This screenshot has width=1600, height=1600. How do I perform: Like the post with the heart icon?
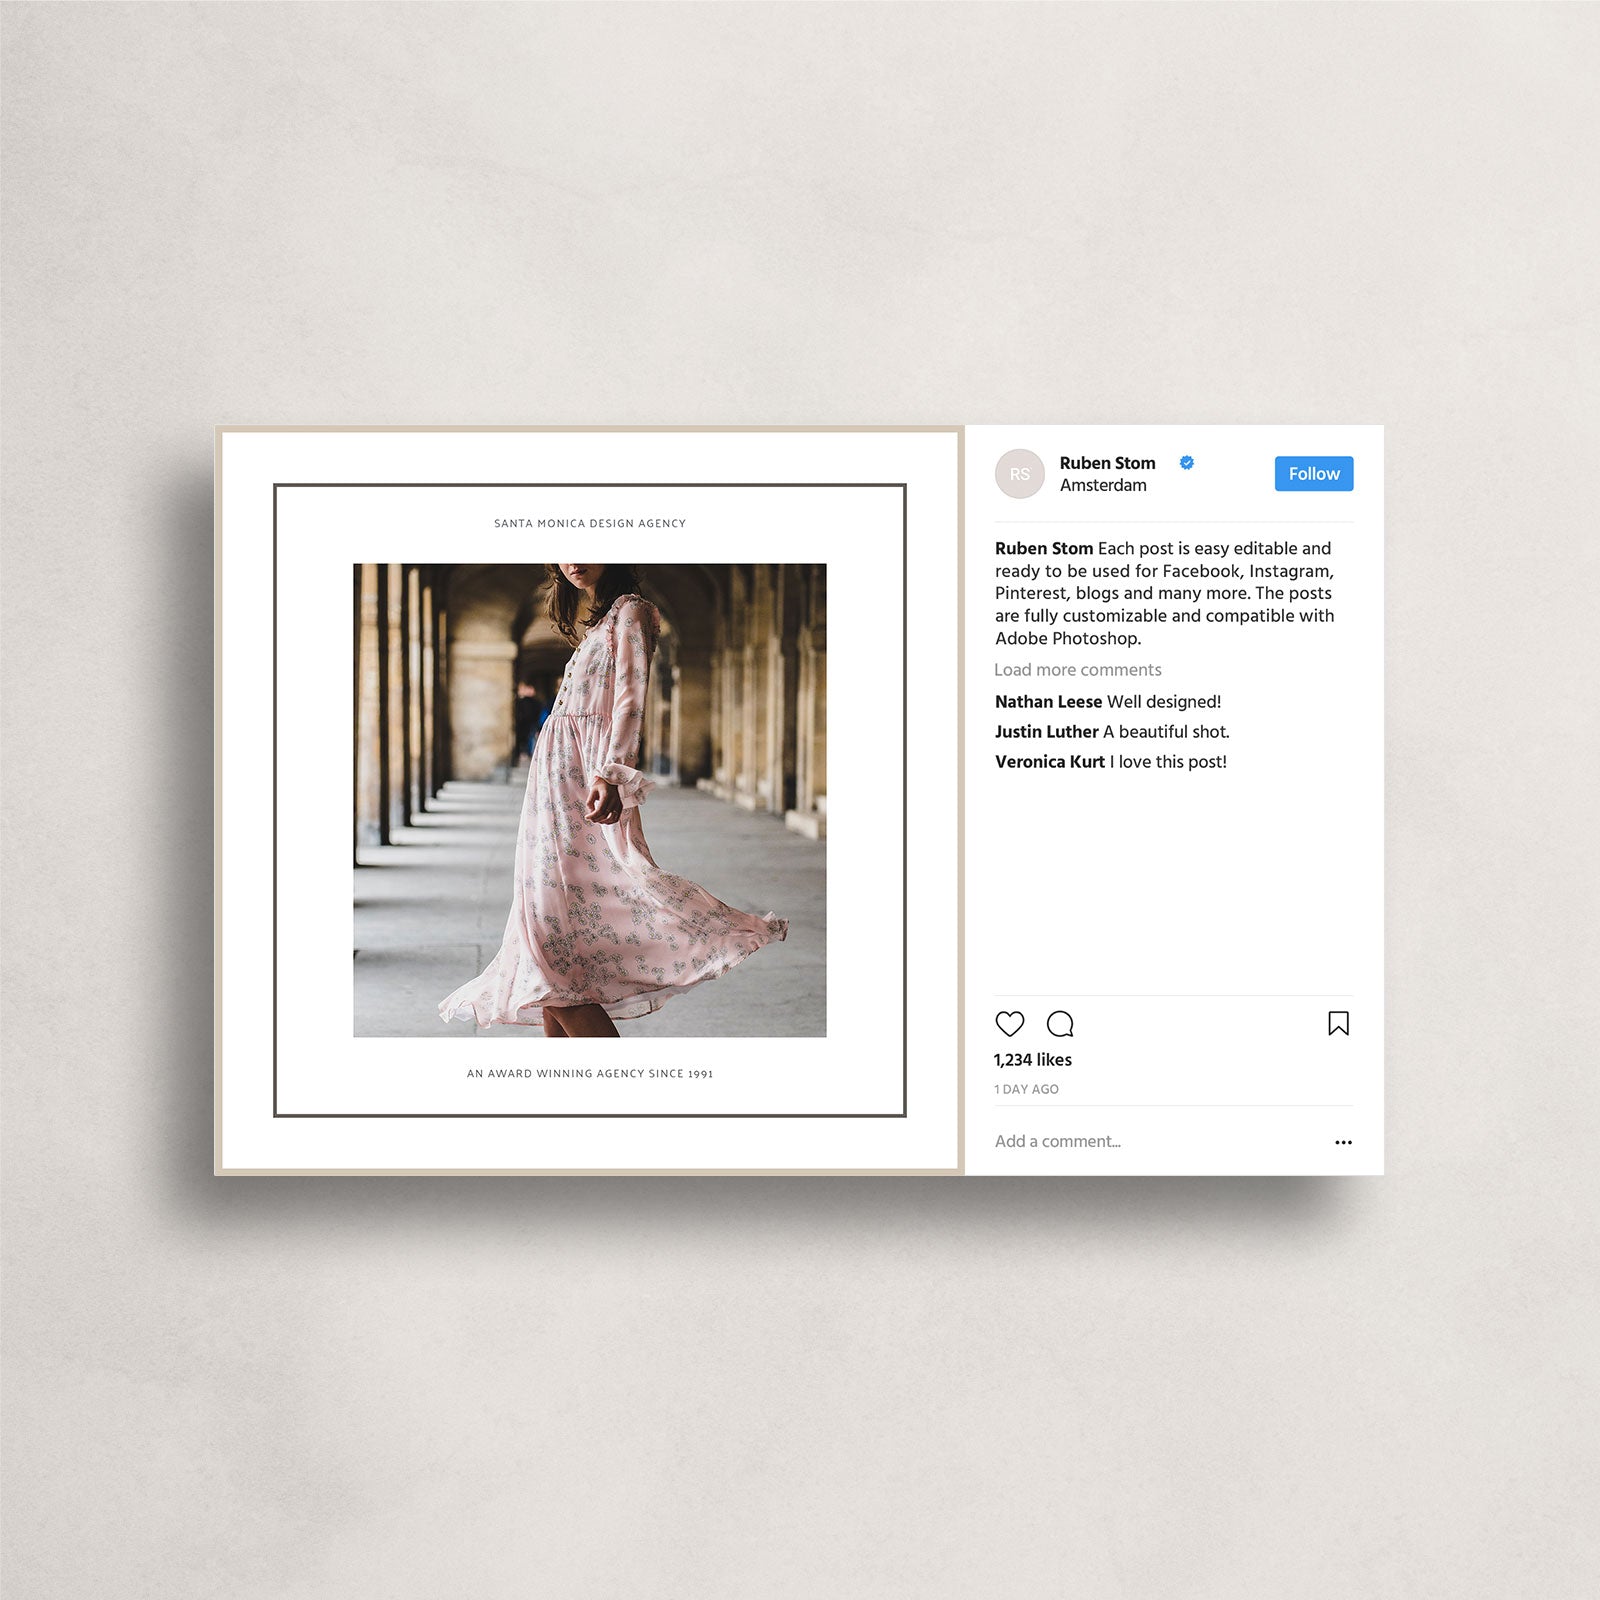point(1009,1024)
